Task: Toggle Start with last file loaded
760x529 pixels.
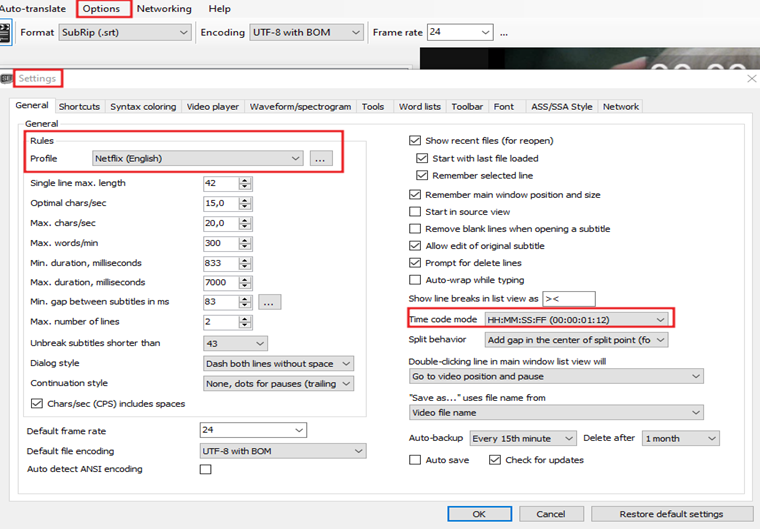Action: (422, 158)
